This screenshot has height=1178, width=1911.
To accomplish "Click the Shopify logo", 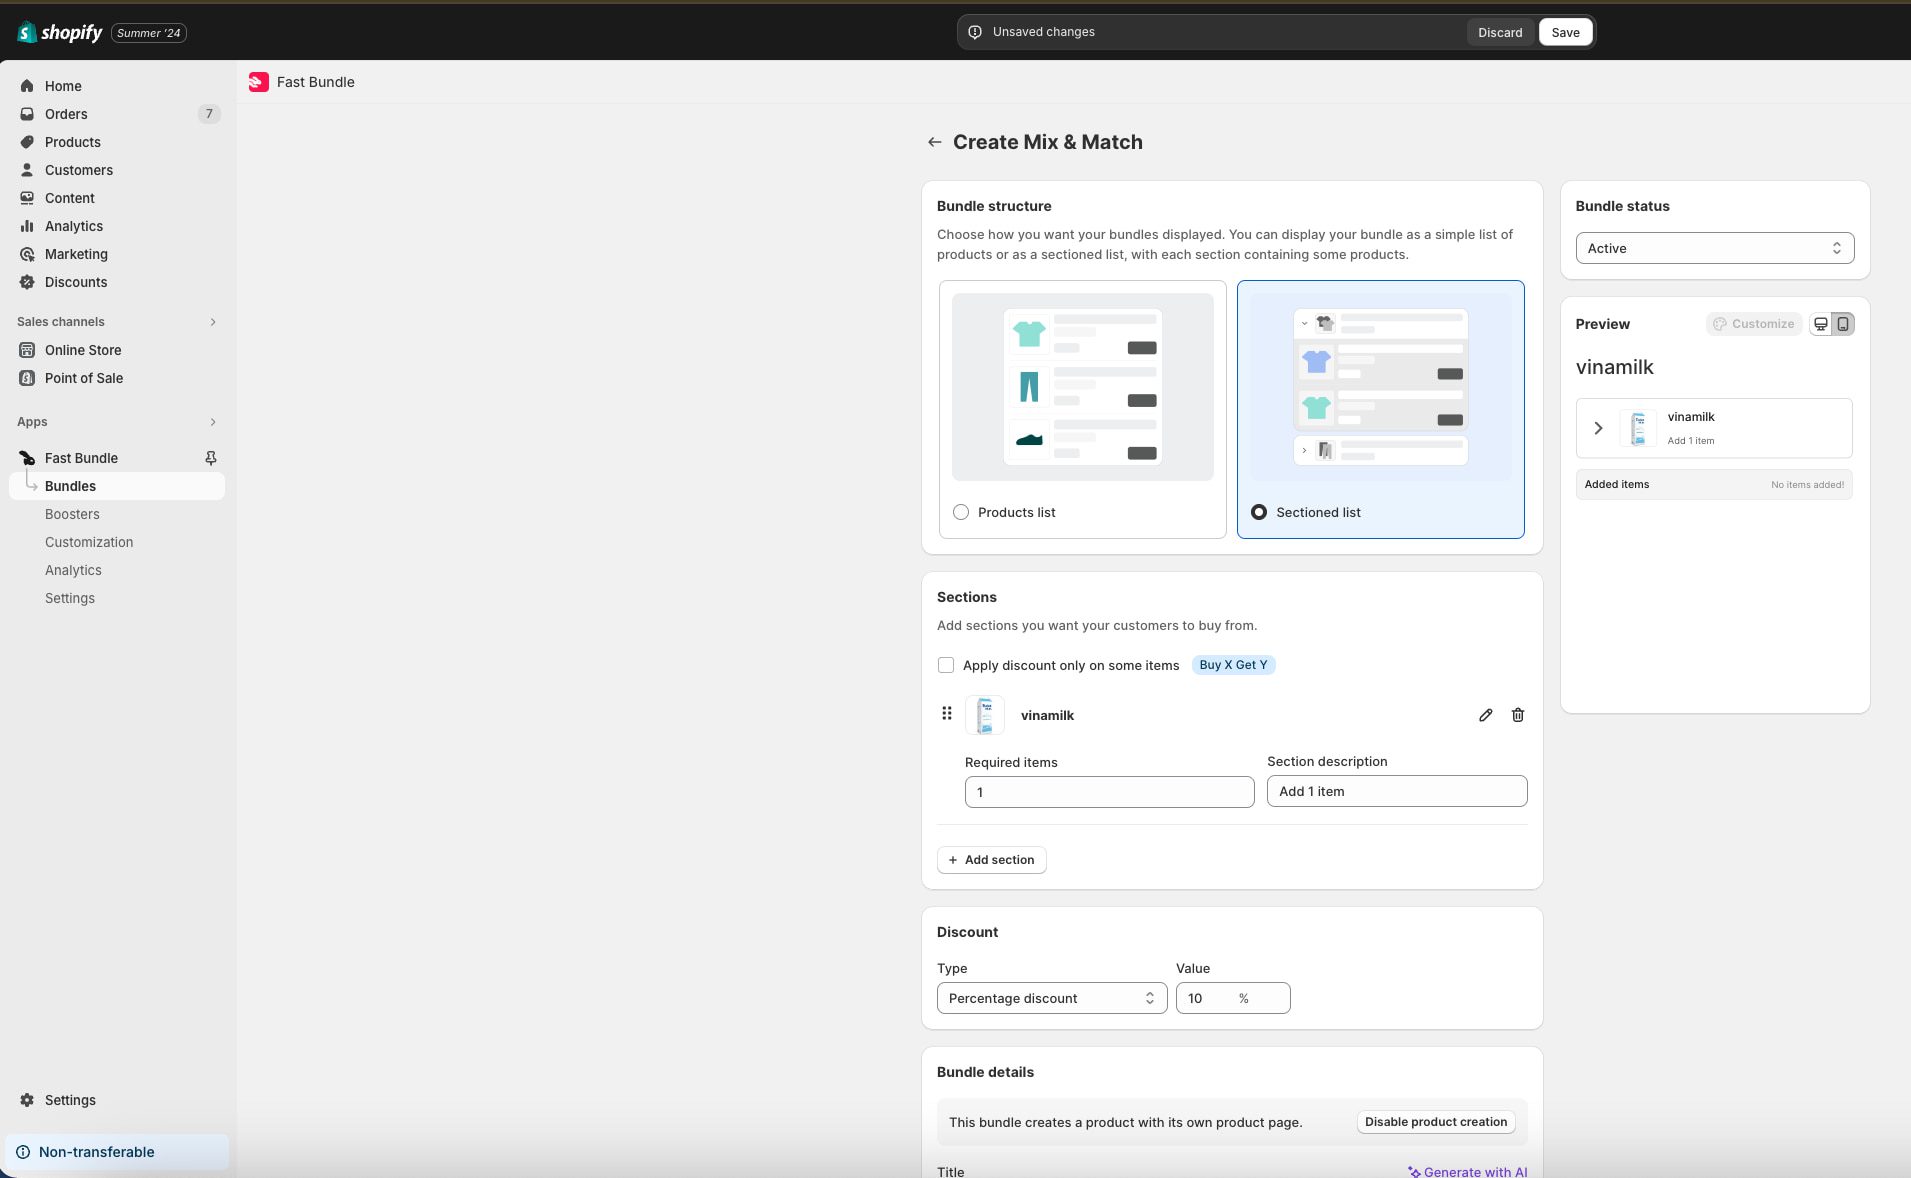I will coord(60,32).
